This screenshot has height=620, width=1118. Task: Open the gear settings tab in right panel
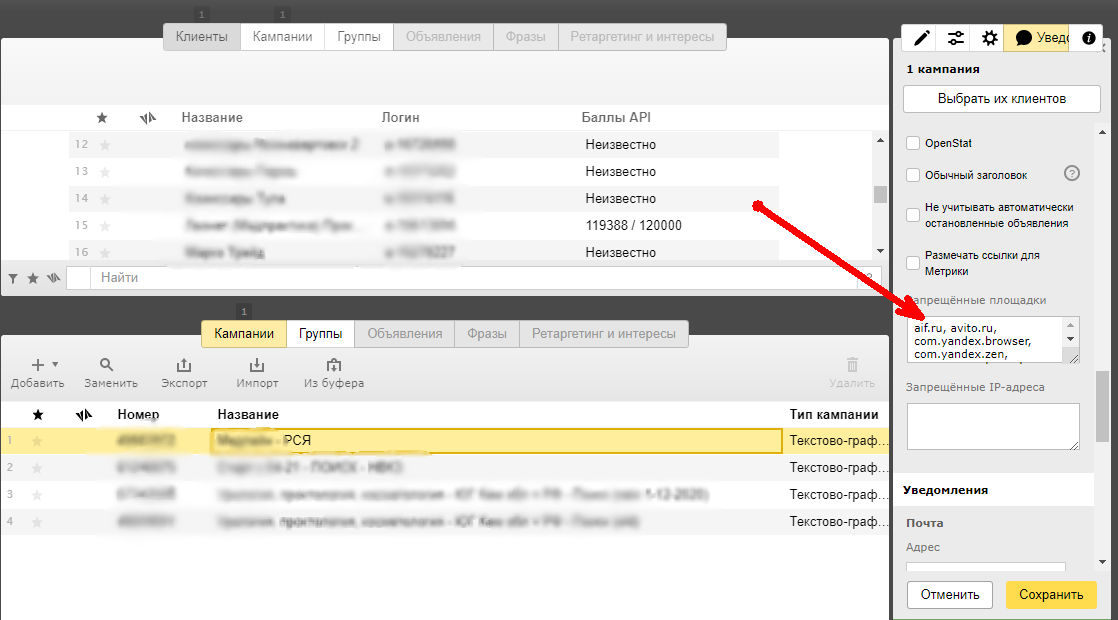coord(989,38)
